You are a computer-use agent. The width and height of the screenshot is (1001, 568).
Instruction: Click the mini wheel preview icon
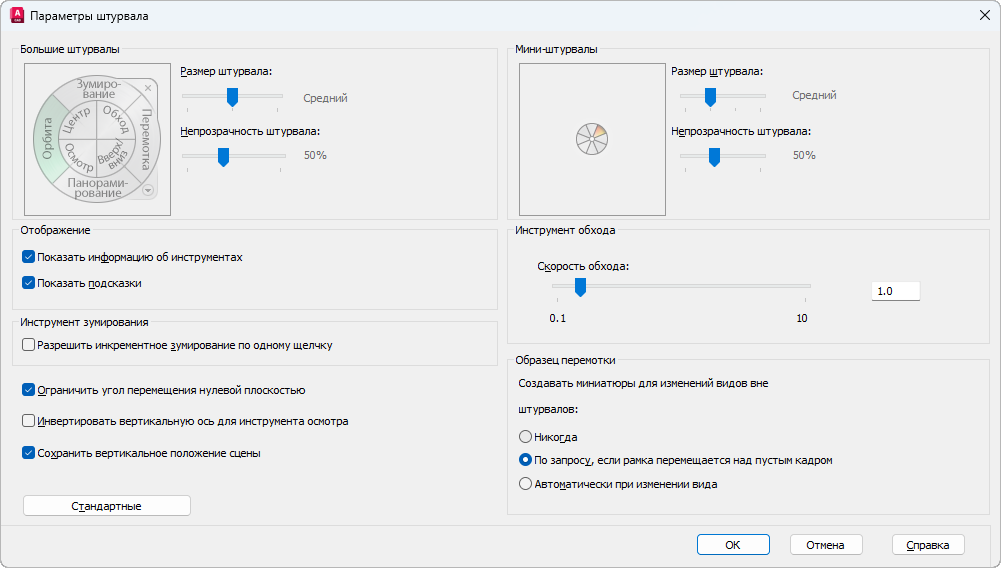tap(592, 139)
